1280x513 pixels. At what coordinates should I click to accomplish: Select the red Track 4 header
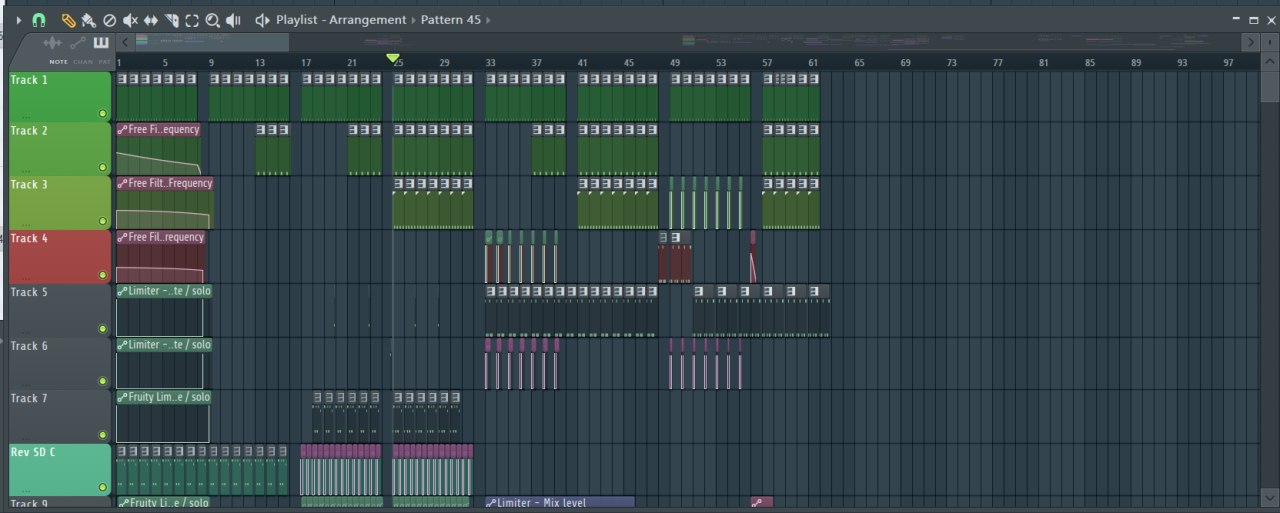click(x=59, y=257)
